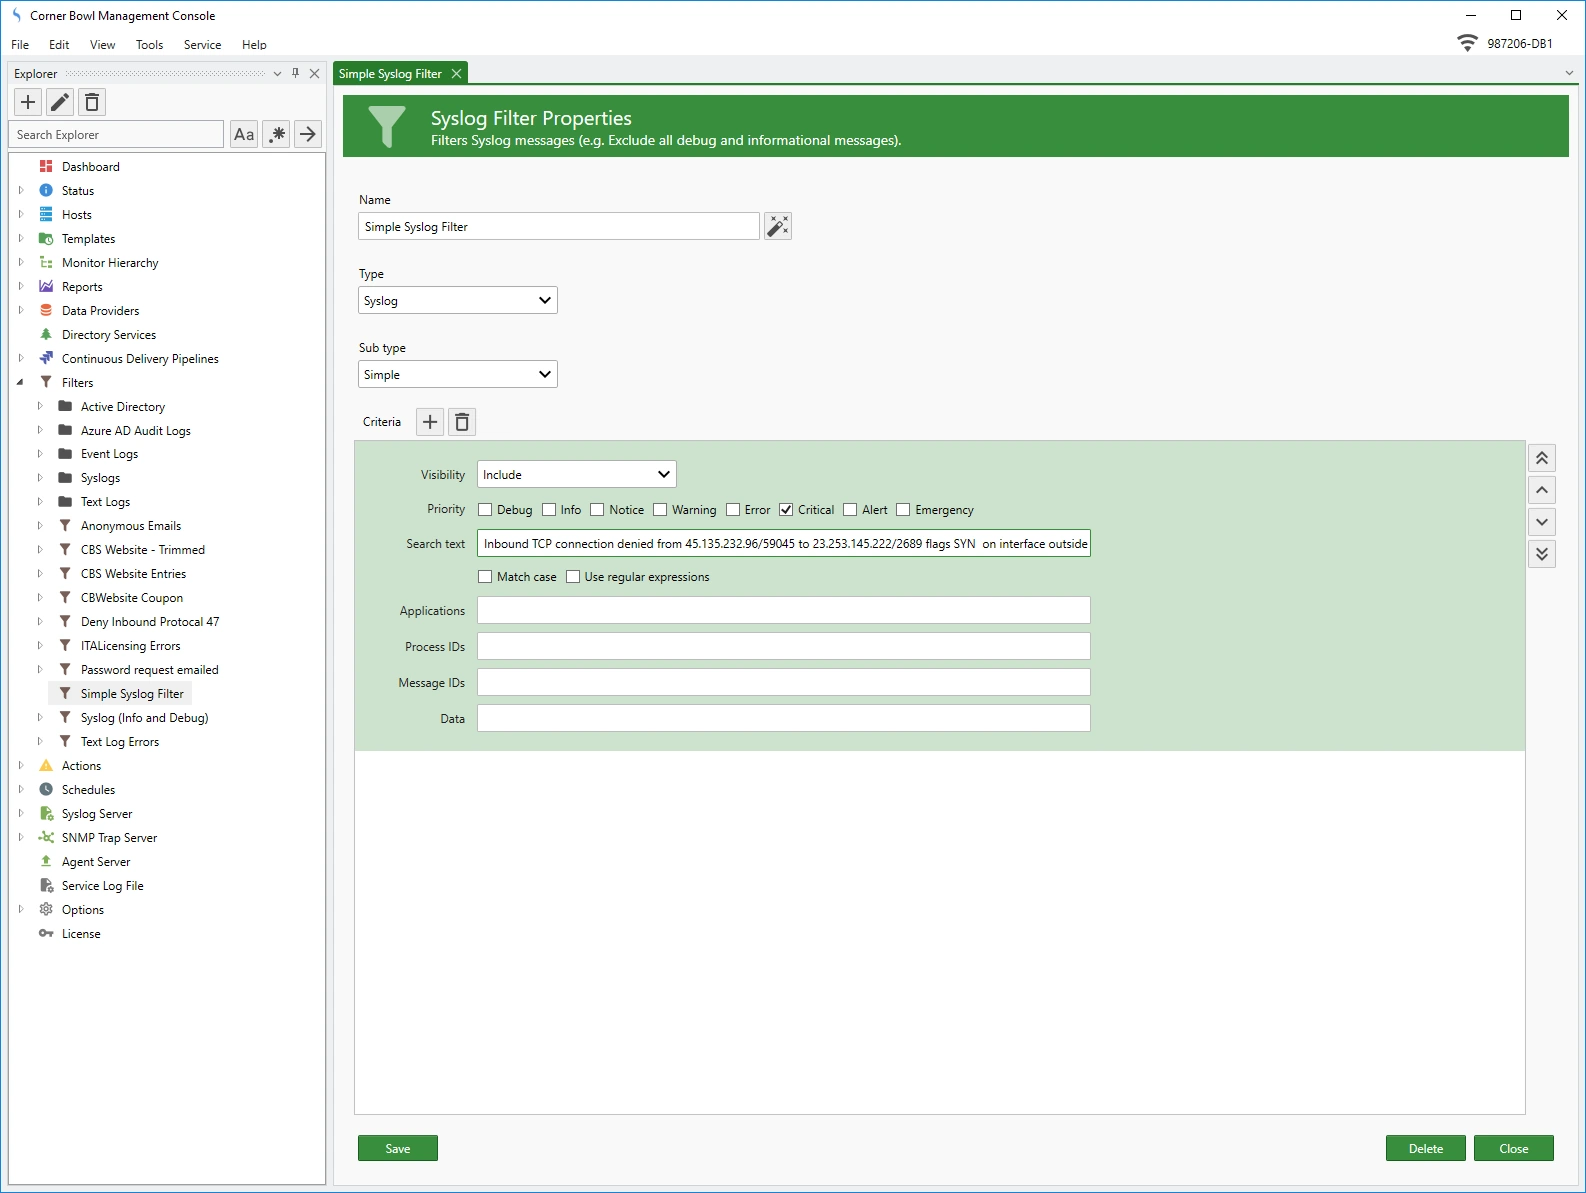Uncheck the Critical priority checkbox

point(786,510)
